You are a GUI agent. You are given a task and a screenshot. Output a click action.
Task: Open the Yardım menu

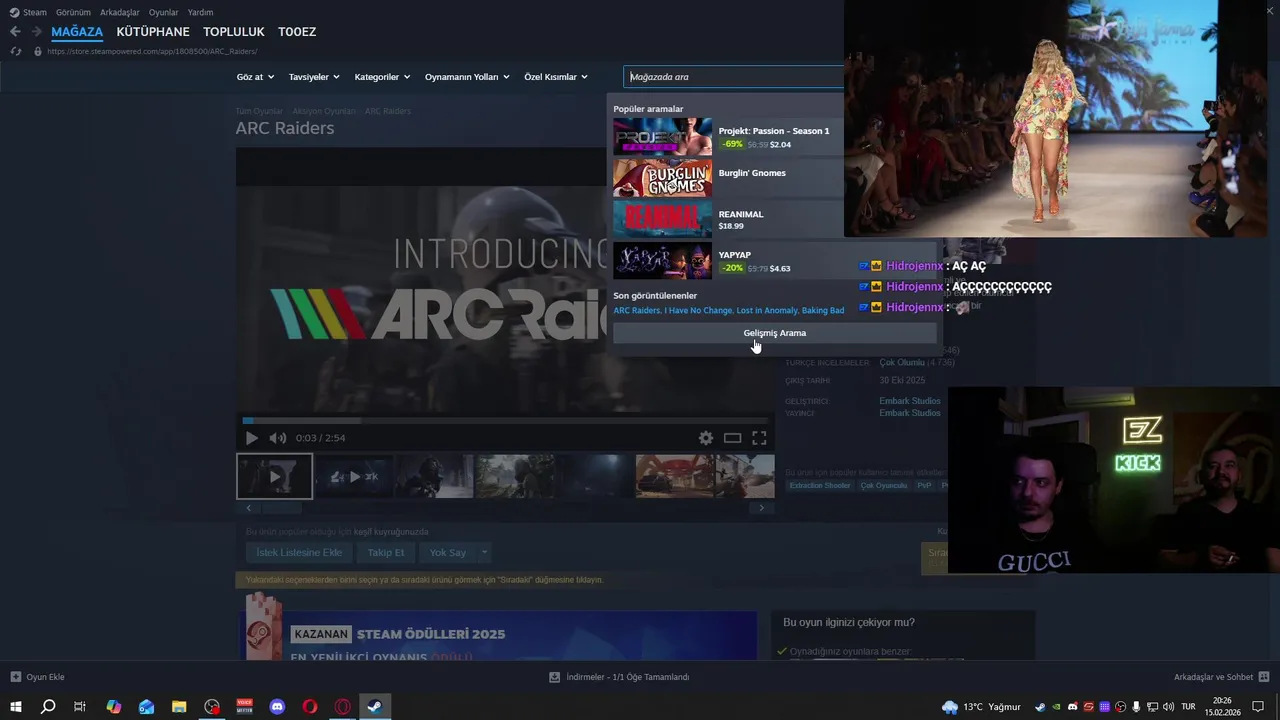200,12
